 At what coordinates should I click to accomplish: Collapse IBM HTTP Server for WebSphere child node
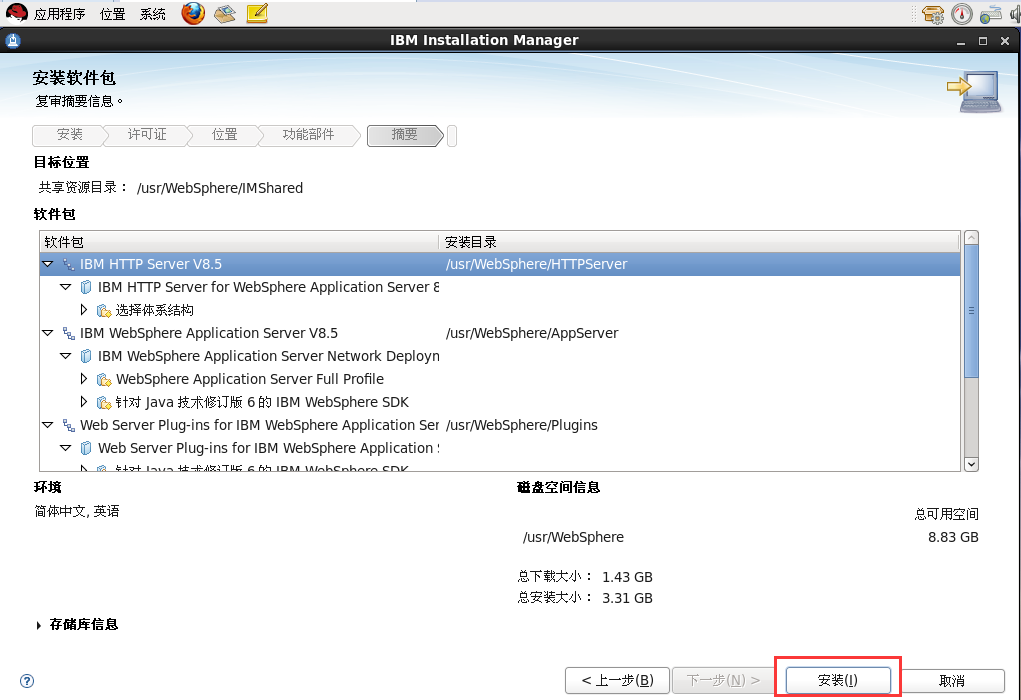point(65,287)
